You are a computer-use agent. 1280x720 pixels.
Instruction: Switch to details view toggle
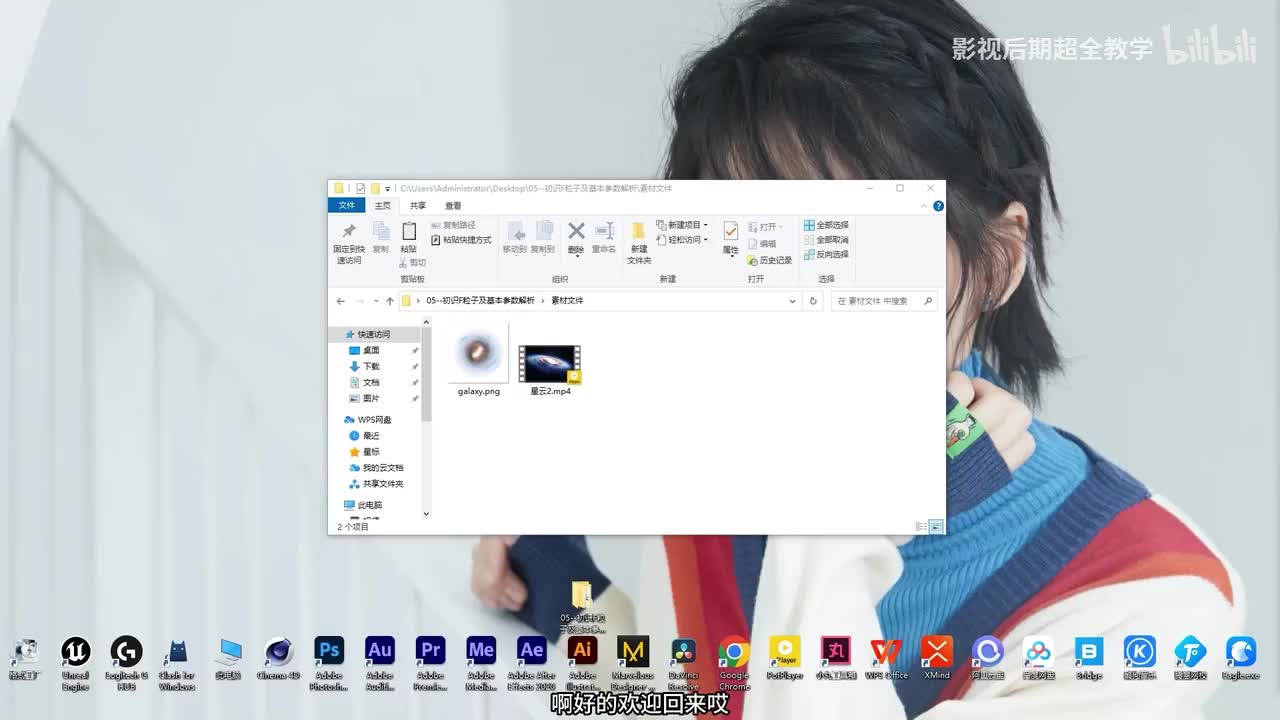point(921,526)
